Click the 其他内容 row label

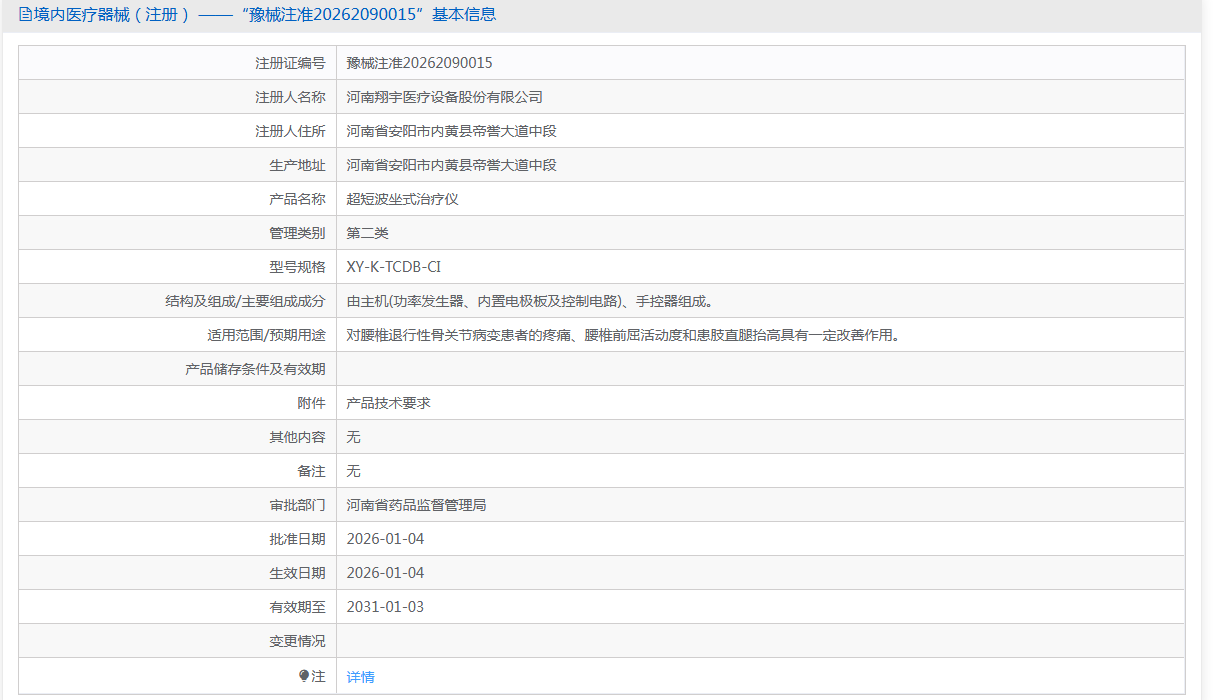coord(297,437)
